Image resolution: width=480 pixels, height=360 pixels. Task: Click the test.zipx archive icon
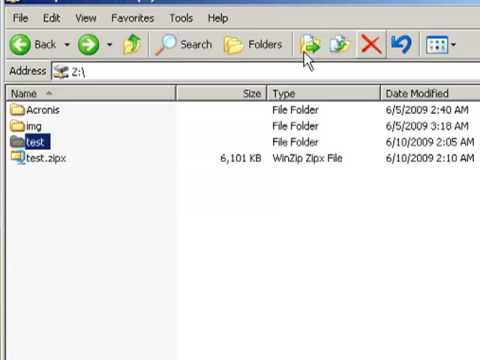[x=17, y=157]
